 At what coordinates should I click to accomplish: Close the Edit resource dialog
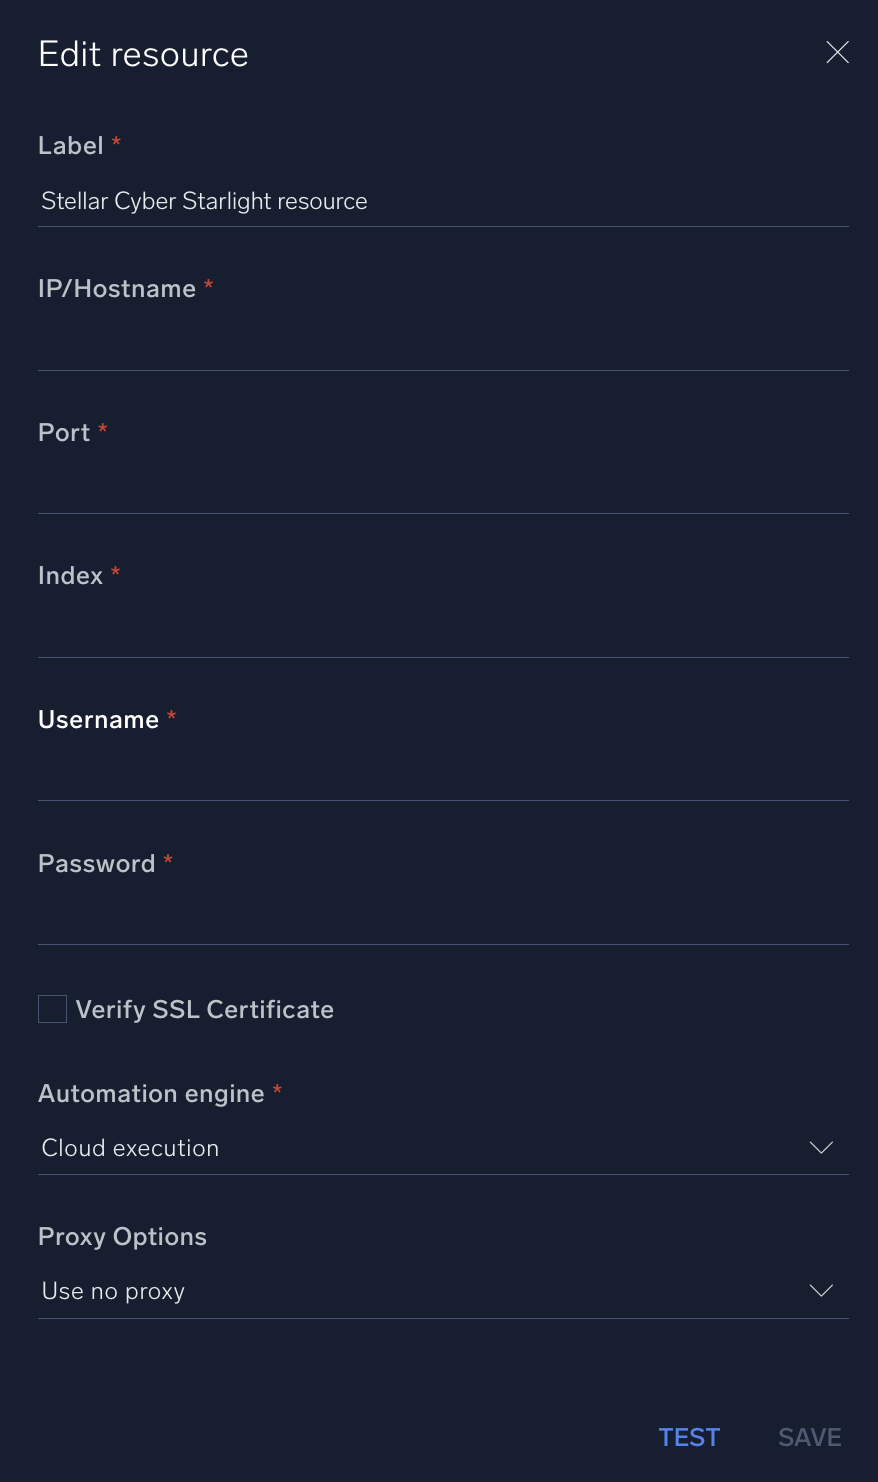(x=837, y=52)
